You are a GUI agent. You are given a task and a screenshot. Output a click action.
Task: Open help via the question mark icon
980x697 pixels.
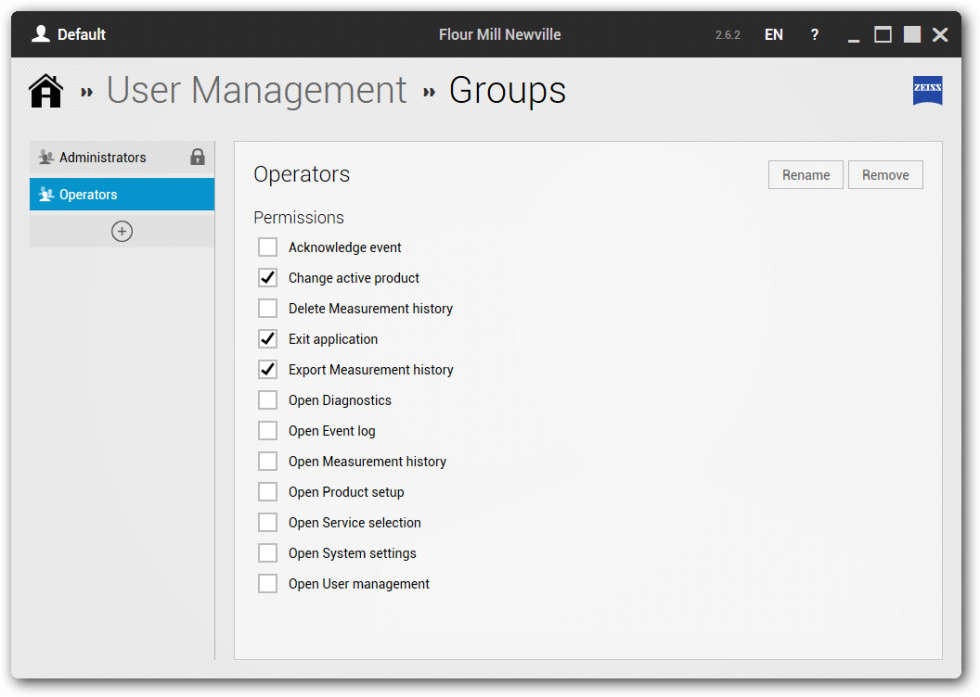pyautogui.click(x=814, y=35)
